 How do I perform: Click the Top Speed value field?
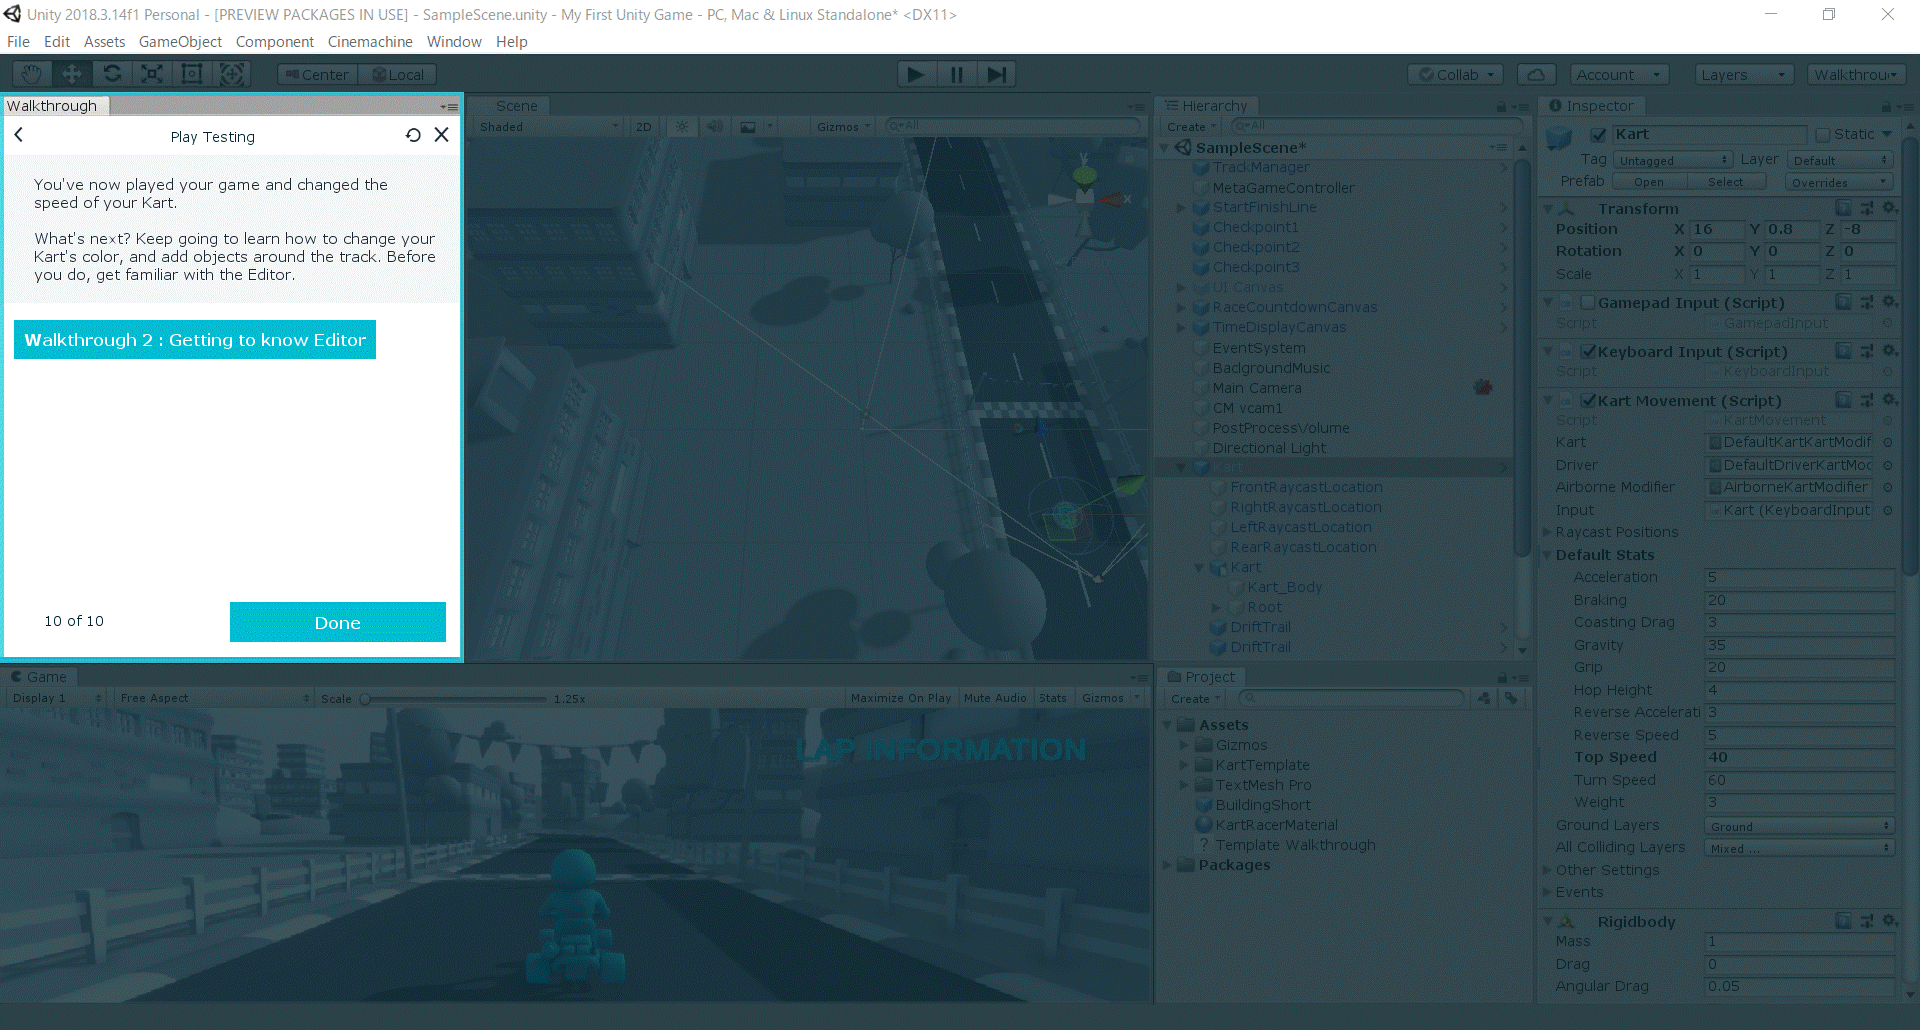(x=1799, y=757)
